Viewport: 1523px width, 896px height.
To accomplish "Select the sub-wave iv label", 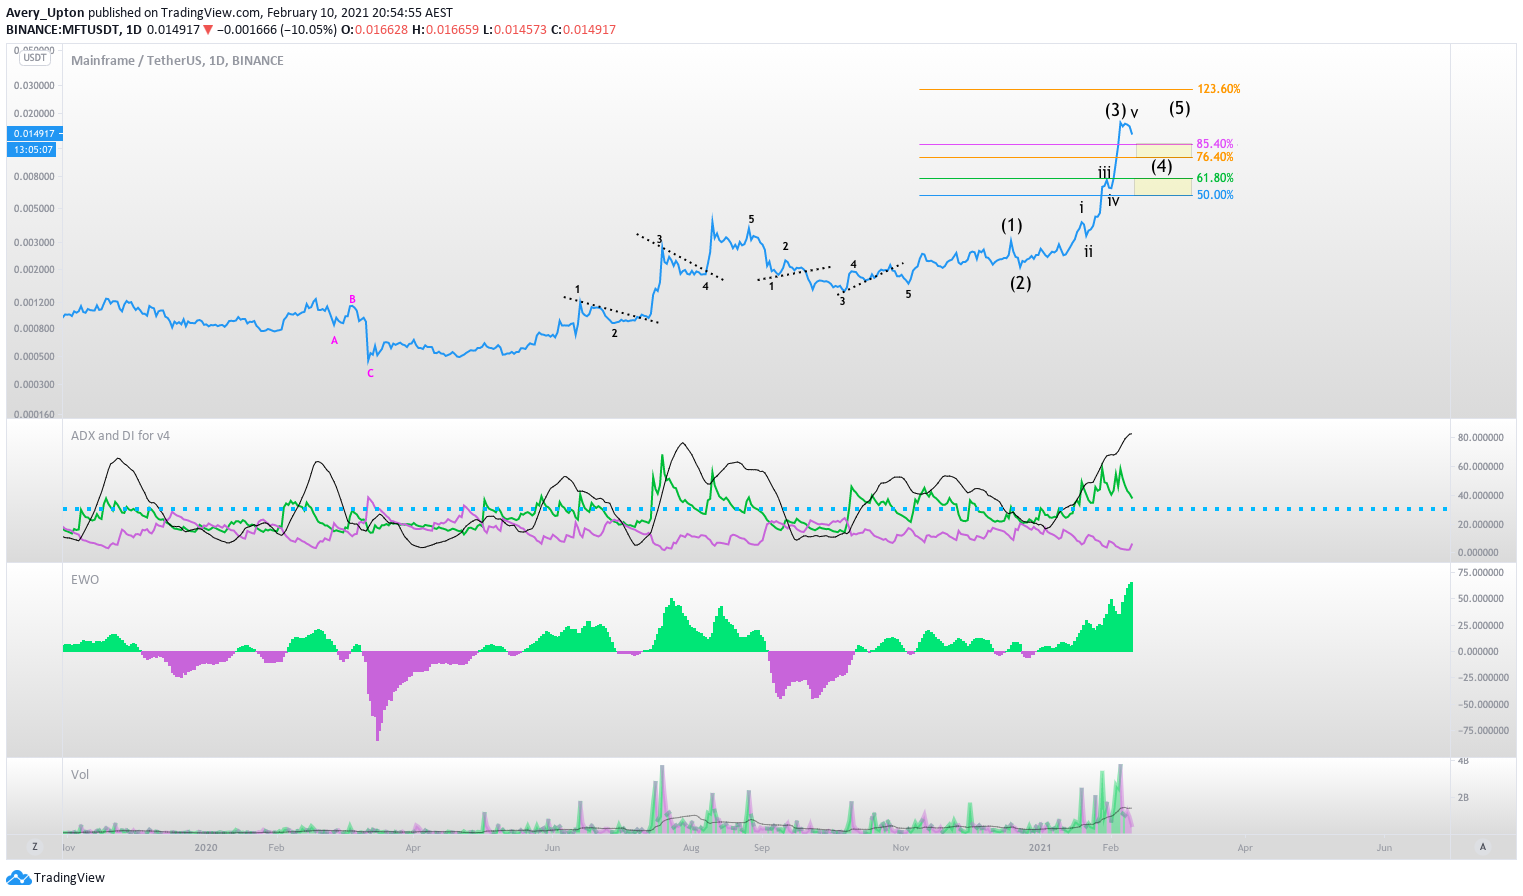I will 1113,201.
